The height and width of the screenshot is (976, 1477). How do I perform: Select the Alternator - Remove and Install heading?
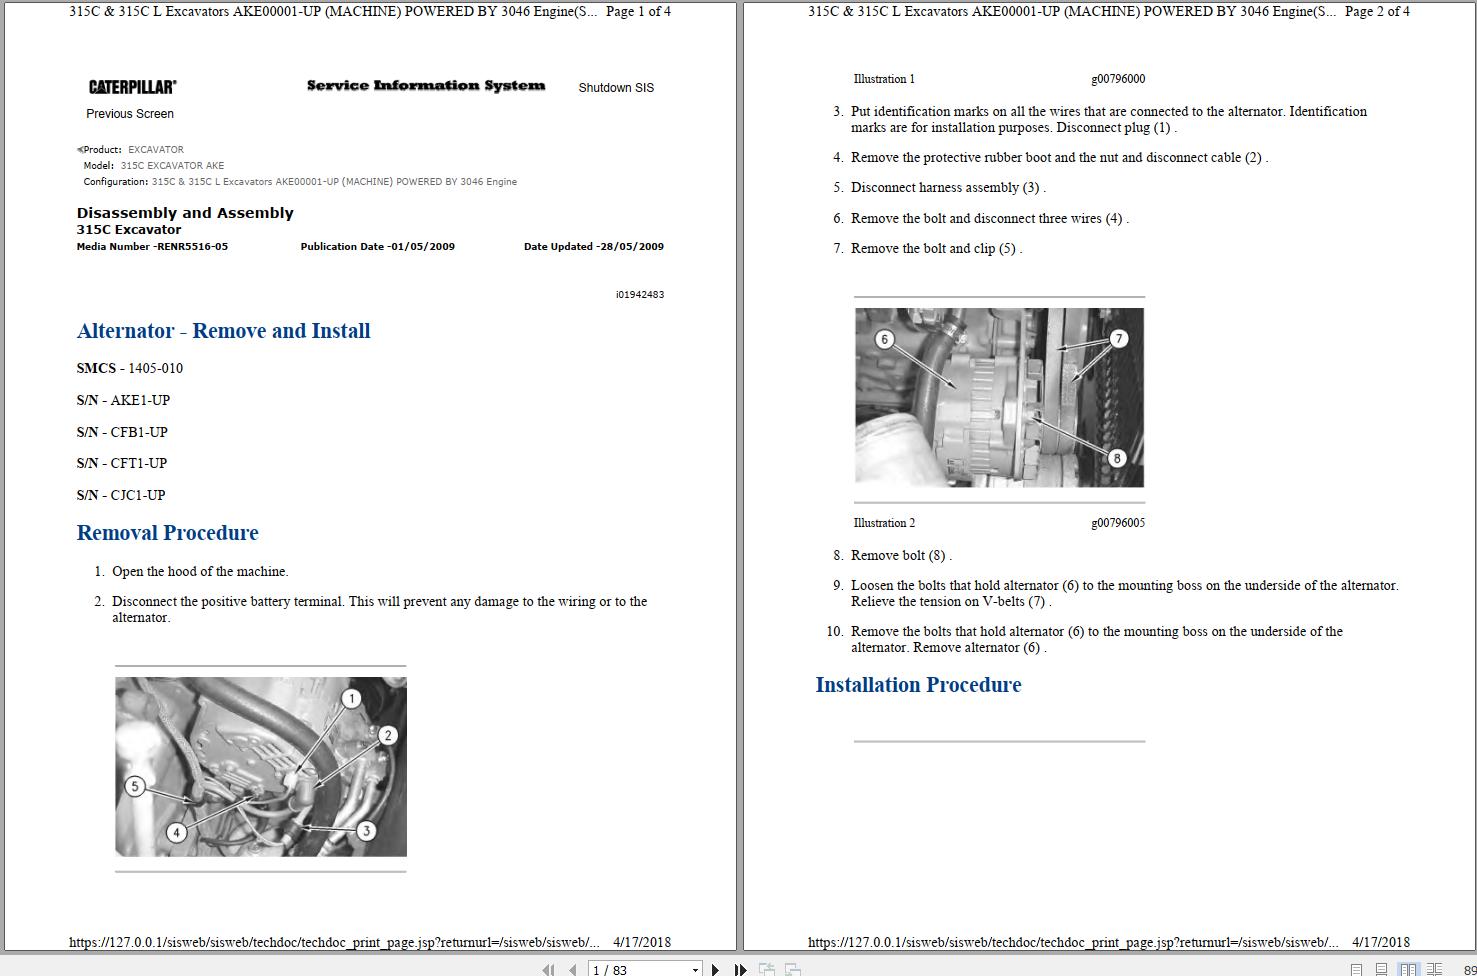pyautogui.click(x=223, y=331)
